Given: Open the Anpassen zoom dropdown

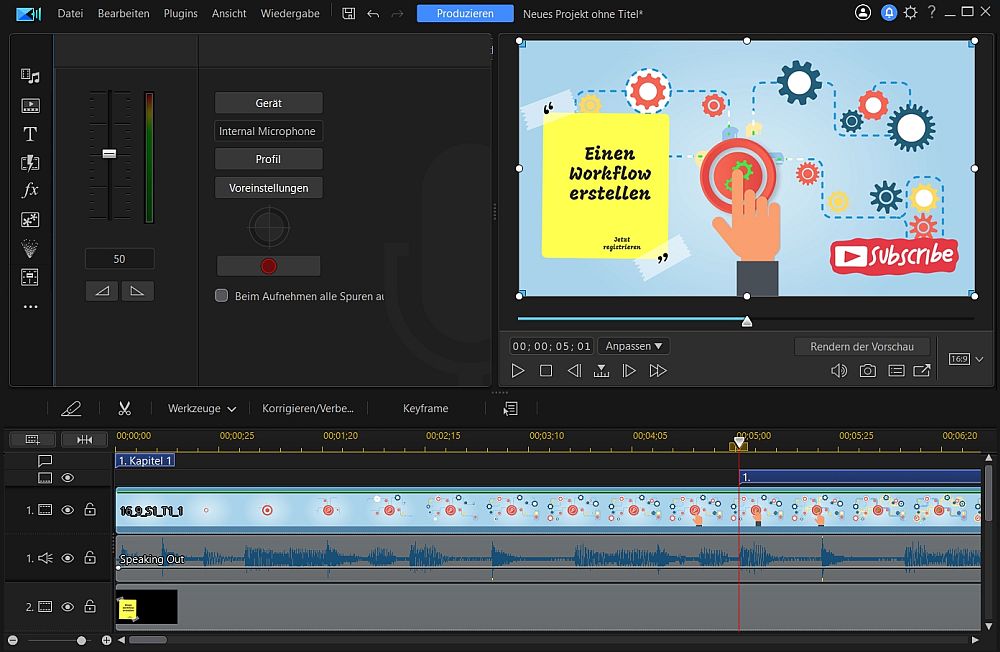Looking at the screenshot, I should pyautogui.click(x=633, y=346).
